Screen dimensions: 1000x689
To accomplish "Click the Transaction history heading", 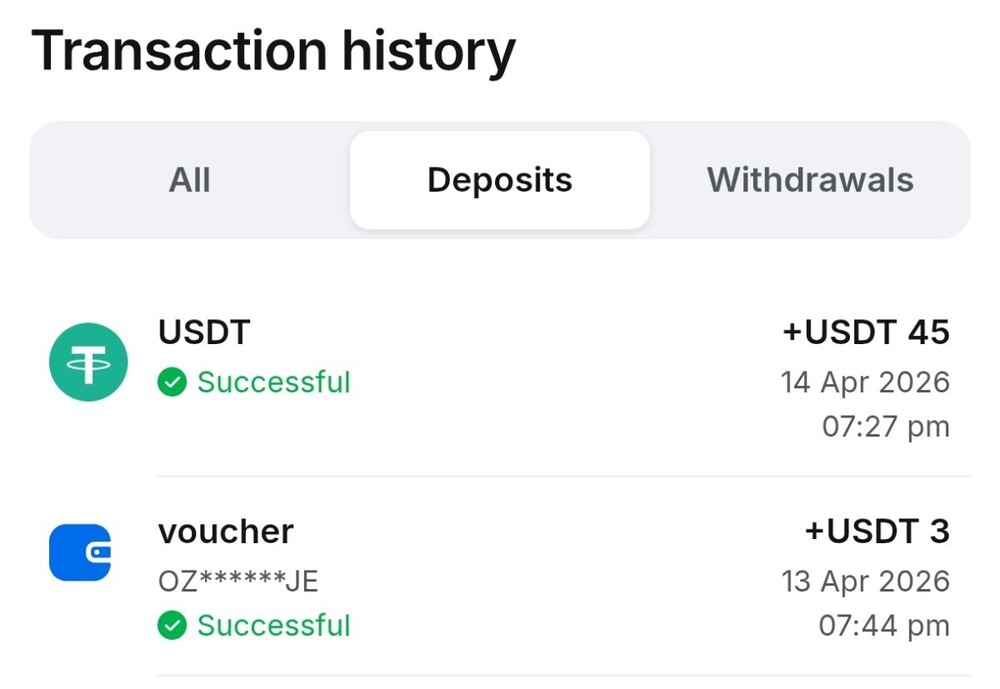I will coord(273,52).
